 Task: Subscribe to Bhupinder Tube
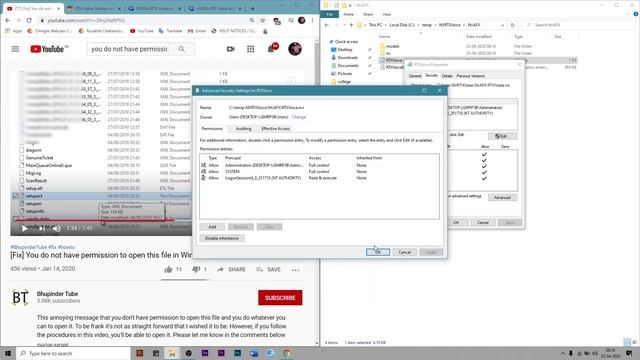280,298
